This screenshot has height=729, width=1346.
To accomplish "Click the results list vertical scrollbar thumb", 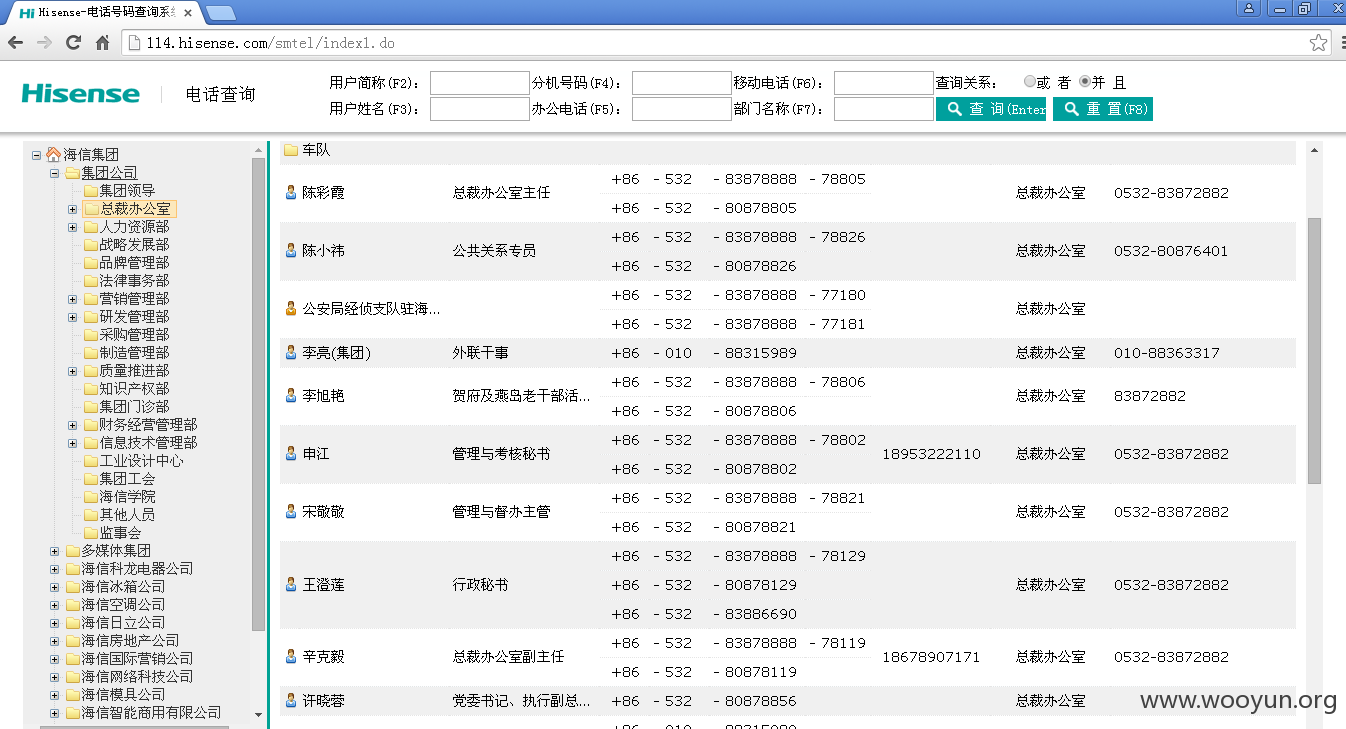I will [1314, 351].
